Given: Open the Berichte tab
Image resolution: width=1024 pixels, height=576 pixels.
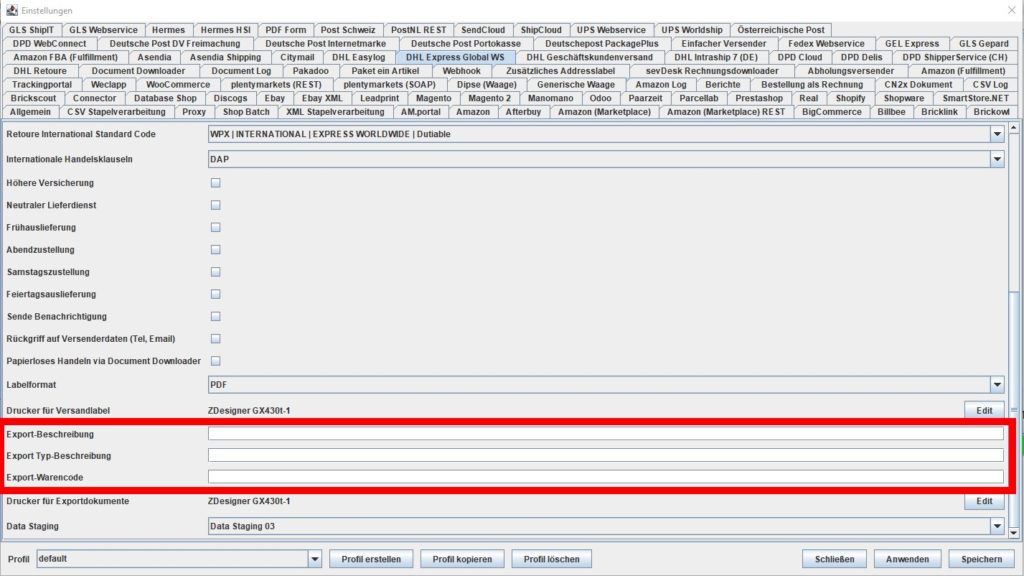Looking at the screenshot, I should (722, 84).
